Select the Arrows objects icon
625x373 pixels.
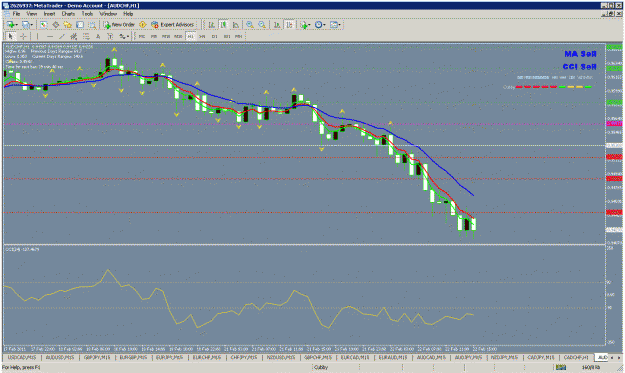click(x=122, y=36)
